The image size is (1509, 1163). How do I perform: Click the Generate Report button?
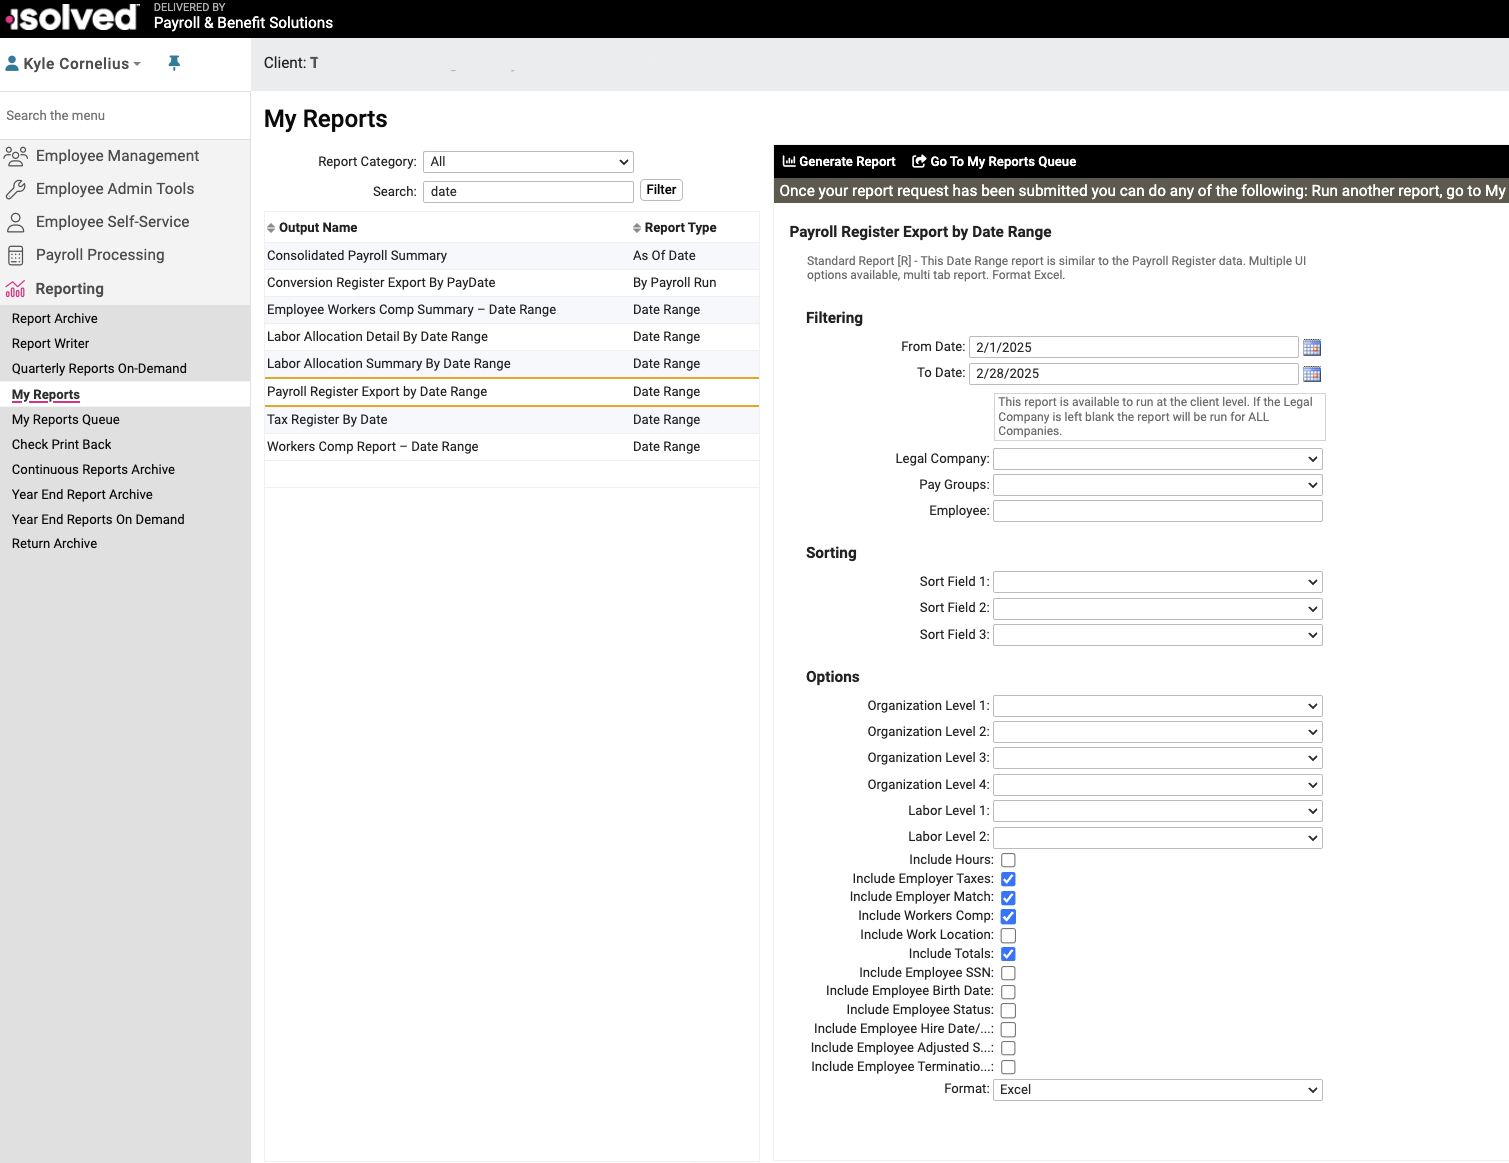coord(838,161)
